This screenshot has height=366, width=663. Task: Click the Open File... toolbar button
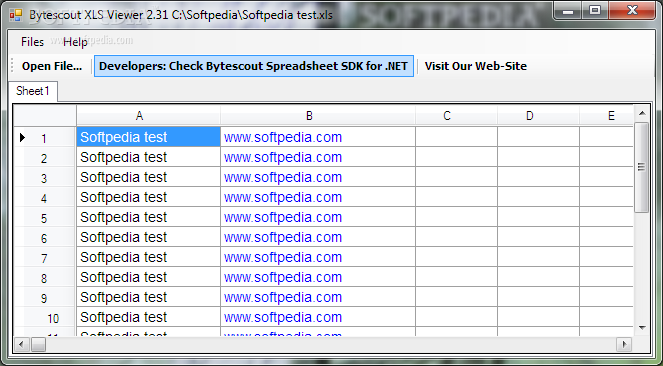(52, 66)
